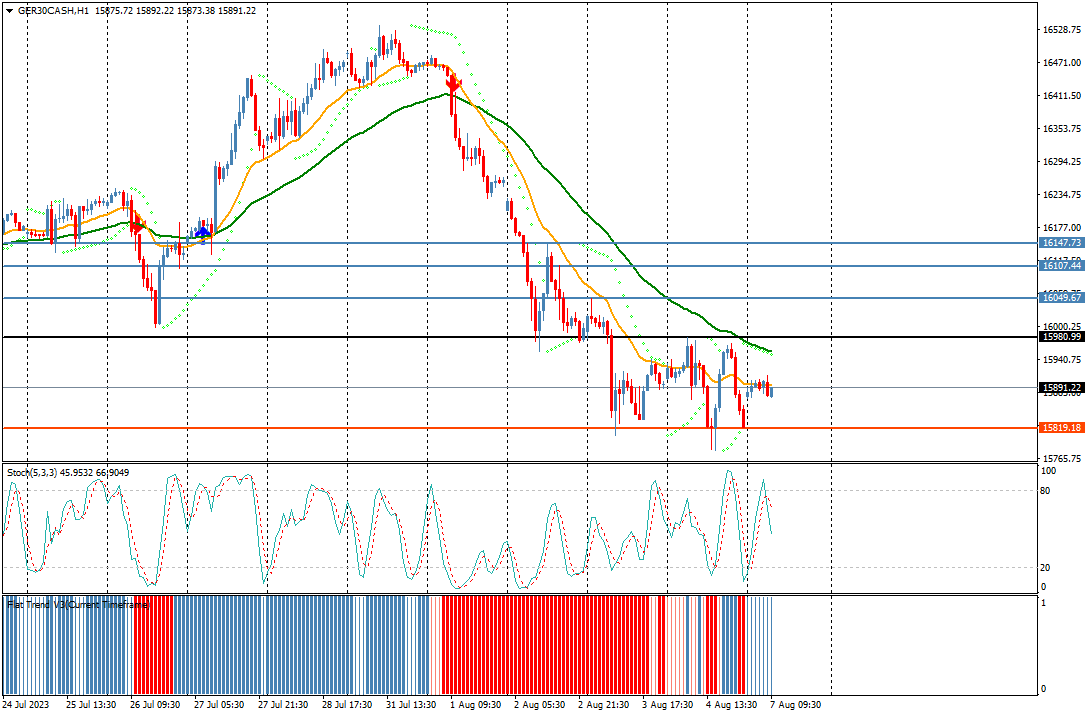1088x716 pixels.
Task: Click the 7 Aug 09:30 time label
Action: coord(796,704)
